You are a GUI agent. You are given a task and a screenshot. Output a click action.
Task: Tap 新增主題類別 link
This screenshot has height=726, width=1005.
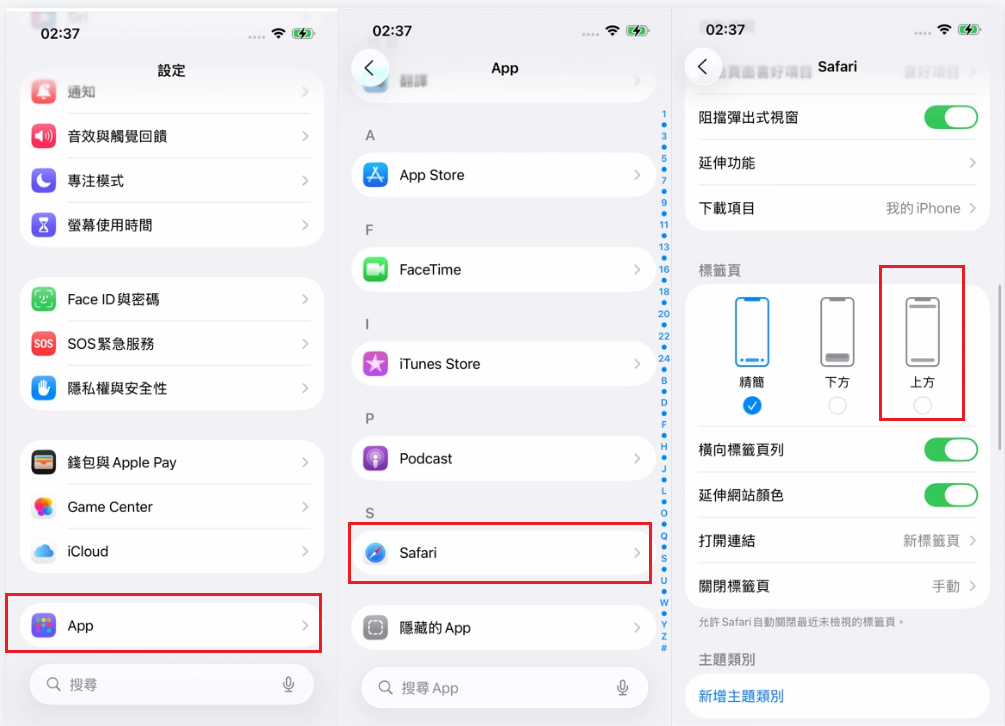tap(740, 697)
